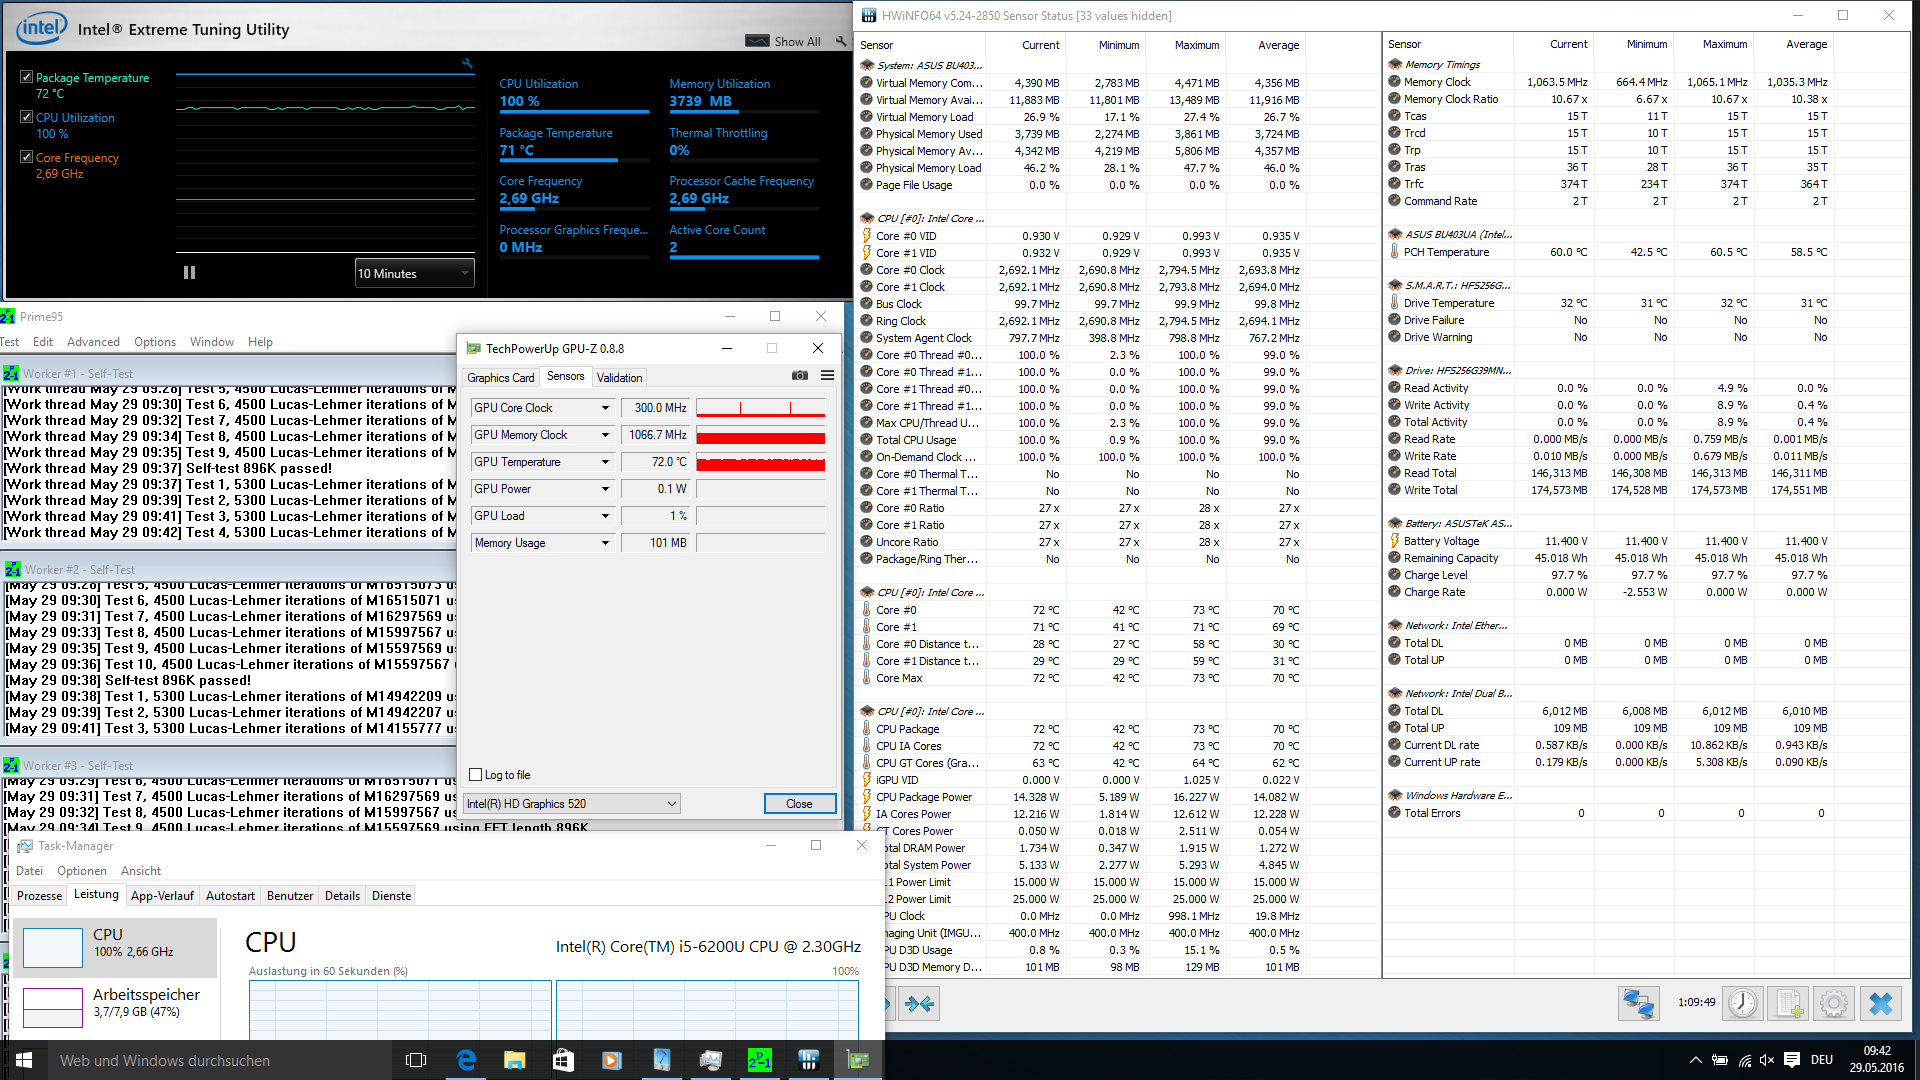Uncheck Core Frequency monitor checkbox

[27, 157]
